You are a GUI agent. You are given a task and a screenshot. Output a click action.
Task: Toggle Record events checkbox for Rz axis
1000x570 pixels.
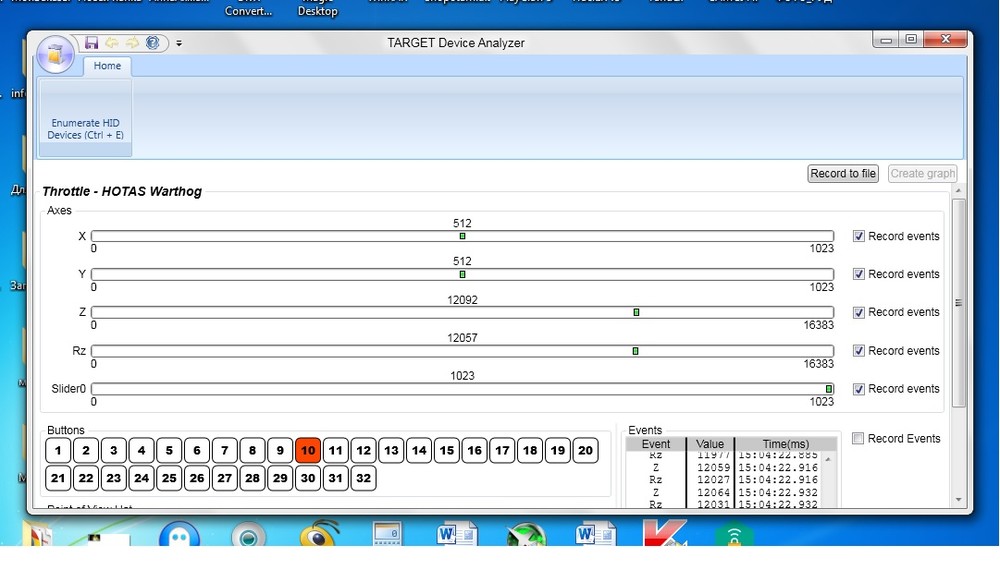click(x=858, y=351)
